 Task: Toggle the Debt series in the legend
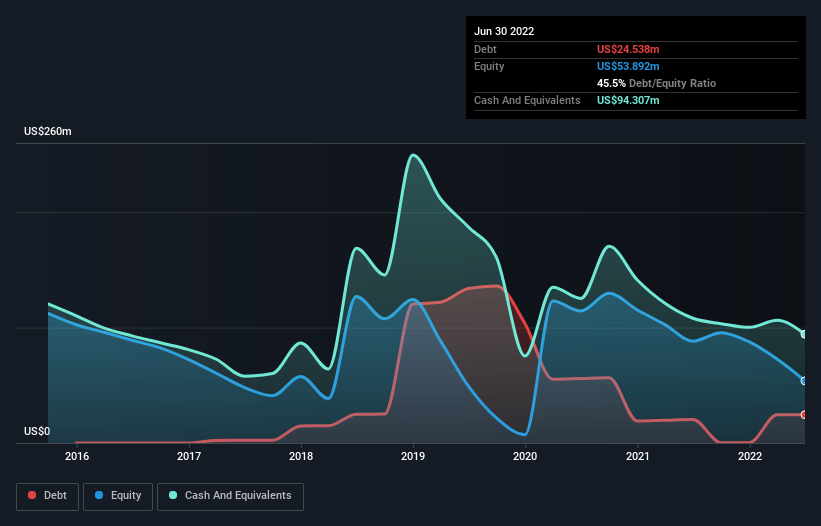(x=47, y=496)
